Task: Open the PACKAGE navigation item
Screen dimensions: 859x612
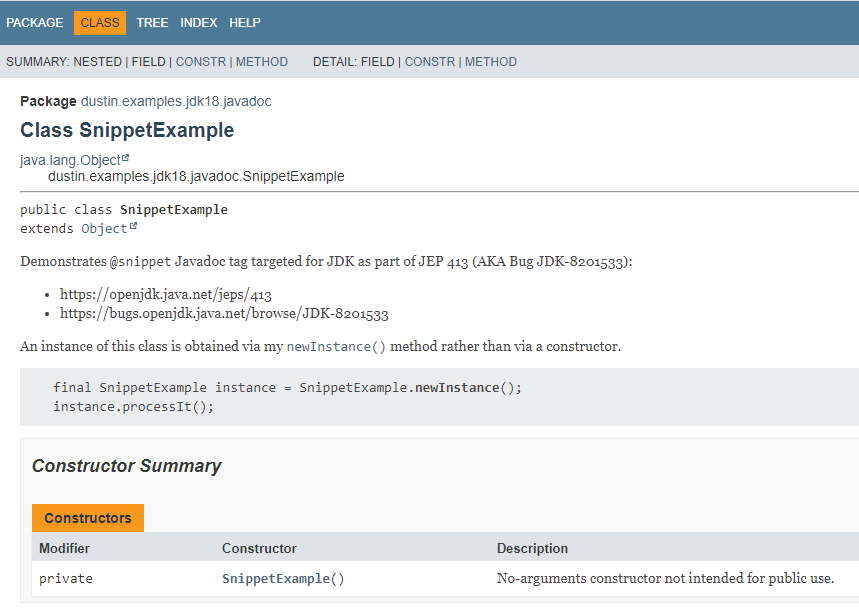Action: (x=35, y=23)
